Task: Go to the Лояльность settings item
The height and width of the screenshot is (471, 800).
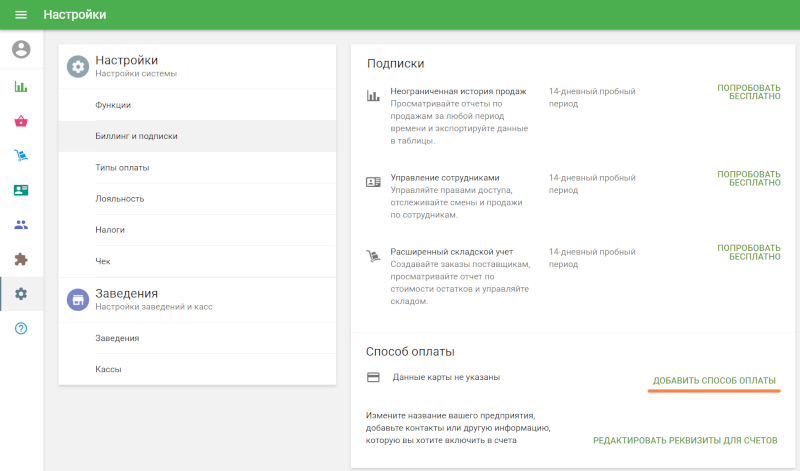Action: pos(197,199)
